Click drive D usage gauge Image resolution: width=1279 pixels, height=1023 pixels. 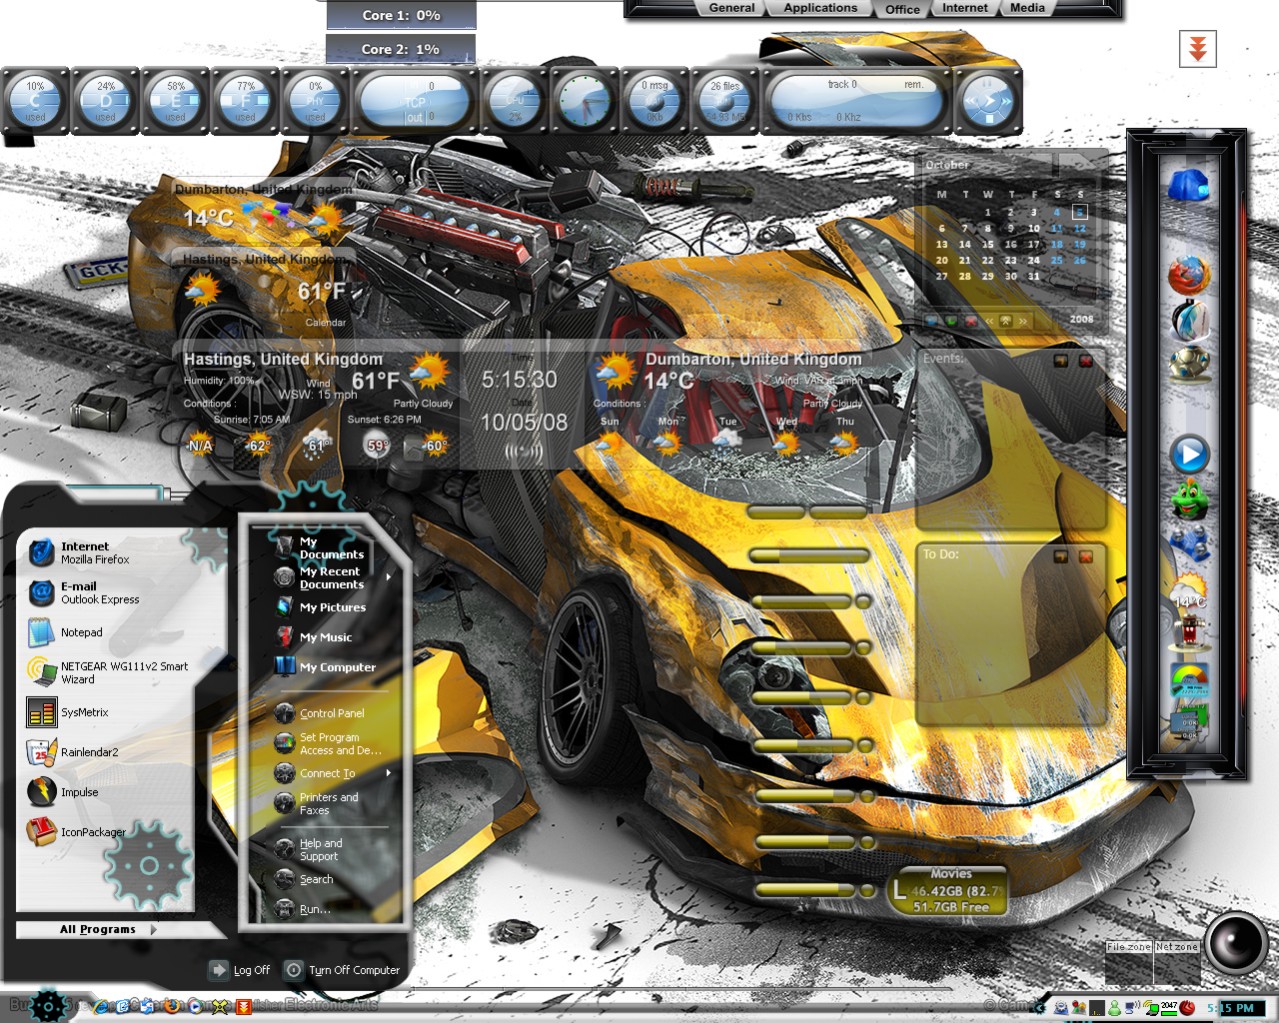point(106,101)
